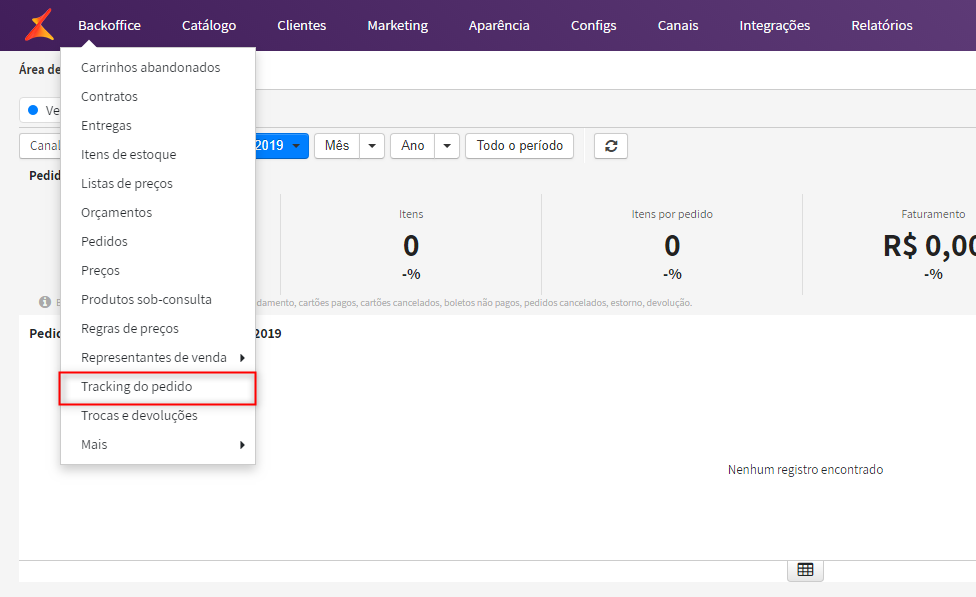Expand the Representantes de venda submenu arrow
Image resolution: width=976 pixels, height=597 pixels.
[x=242, y=357]
